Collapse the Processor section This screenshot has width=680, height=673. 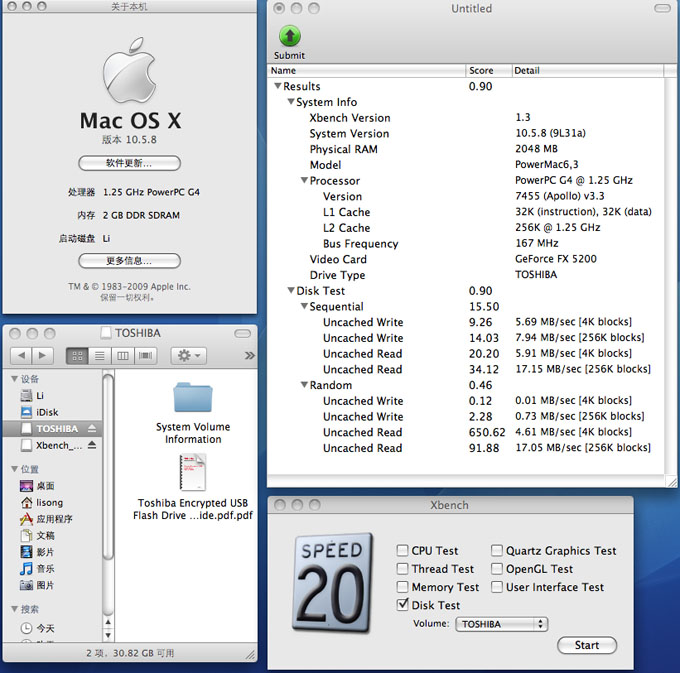[304, 180]
